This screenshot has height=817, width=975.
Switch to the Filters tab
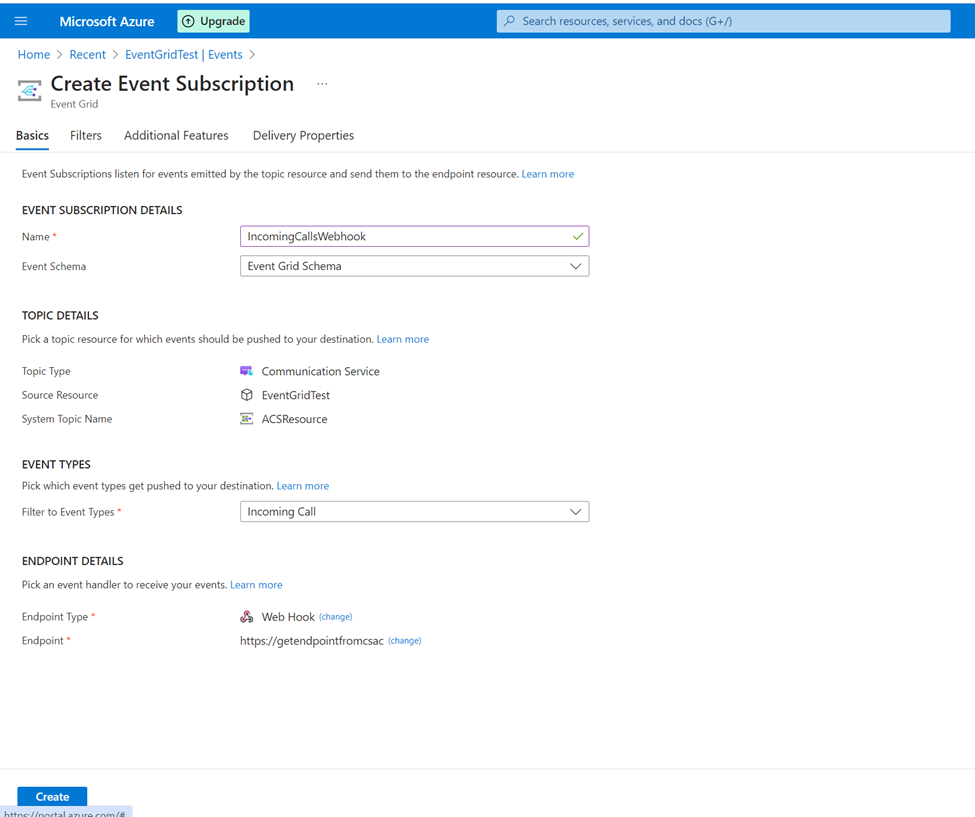click(85, 135)
